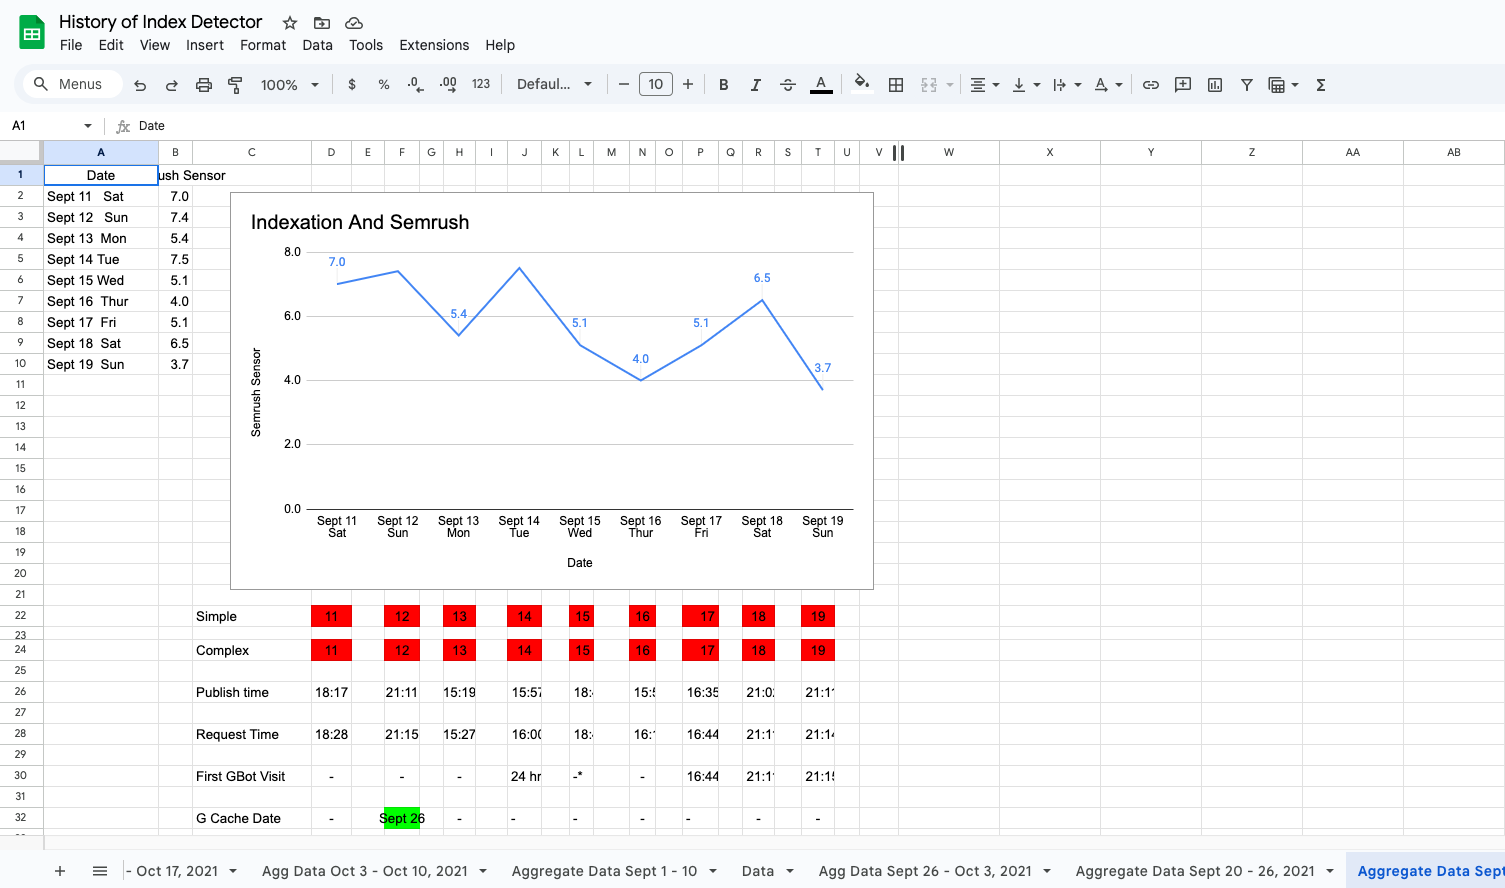The height and width of the screenshot is (888, 1505).
Task: Click the Name Box showing A1
Action: coord(52,126)
